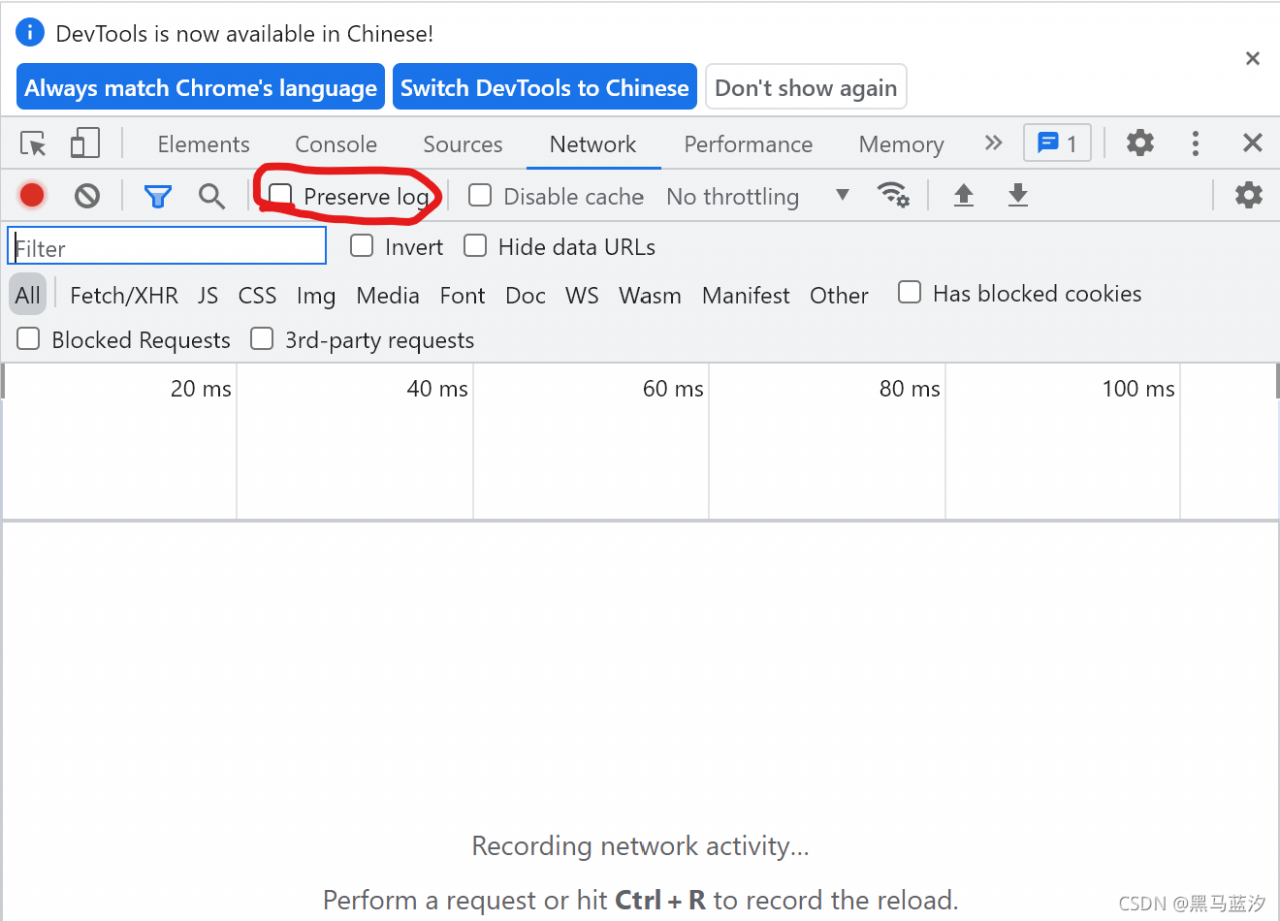Image resolution: width=1280 pixels, height=921 pixels.
Task: Open the issues counter badge showing 1
Action: (1057, 143)
